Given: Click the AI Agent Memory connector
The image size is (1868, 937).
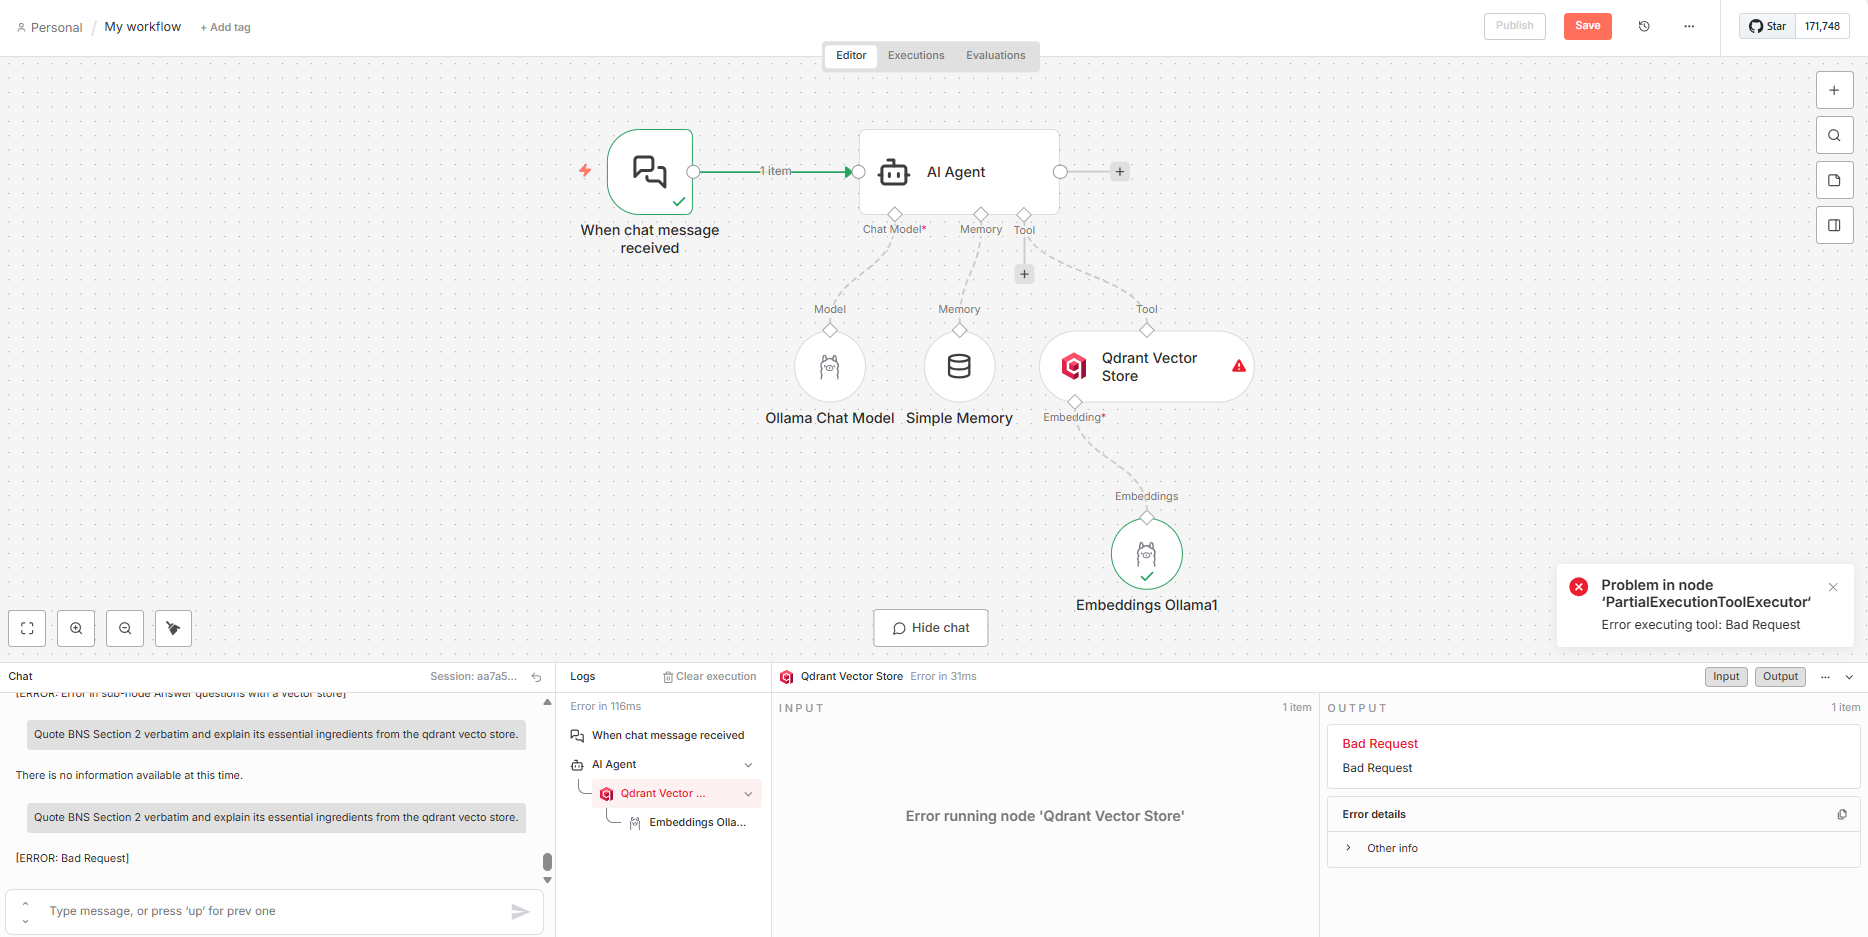Looking at the screenshot, I should click(981, 214).
